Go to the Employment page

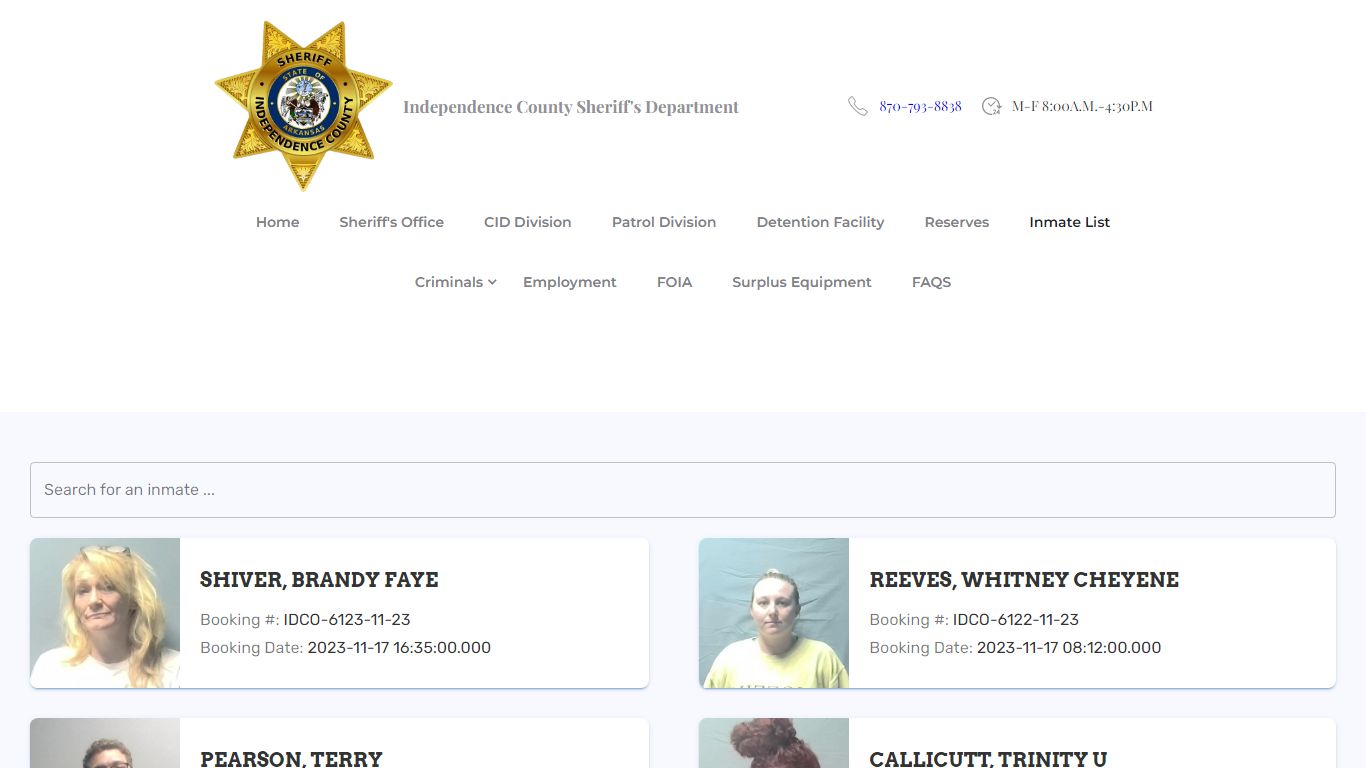pos(570,282)
